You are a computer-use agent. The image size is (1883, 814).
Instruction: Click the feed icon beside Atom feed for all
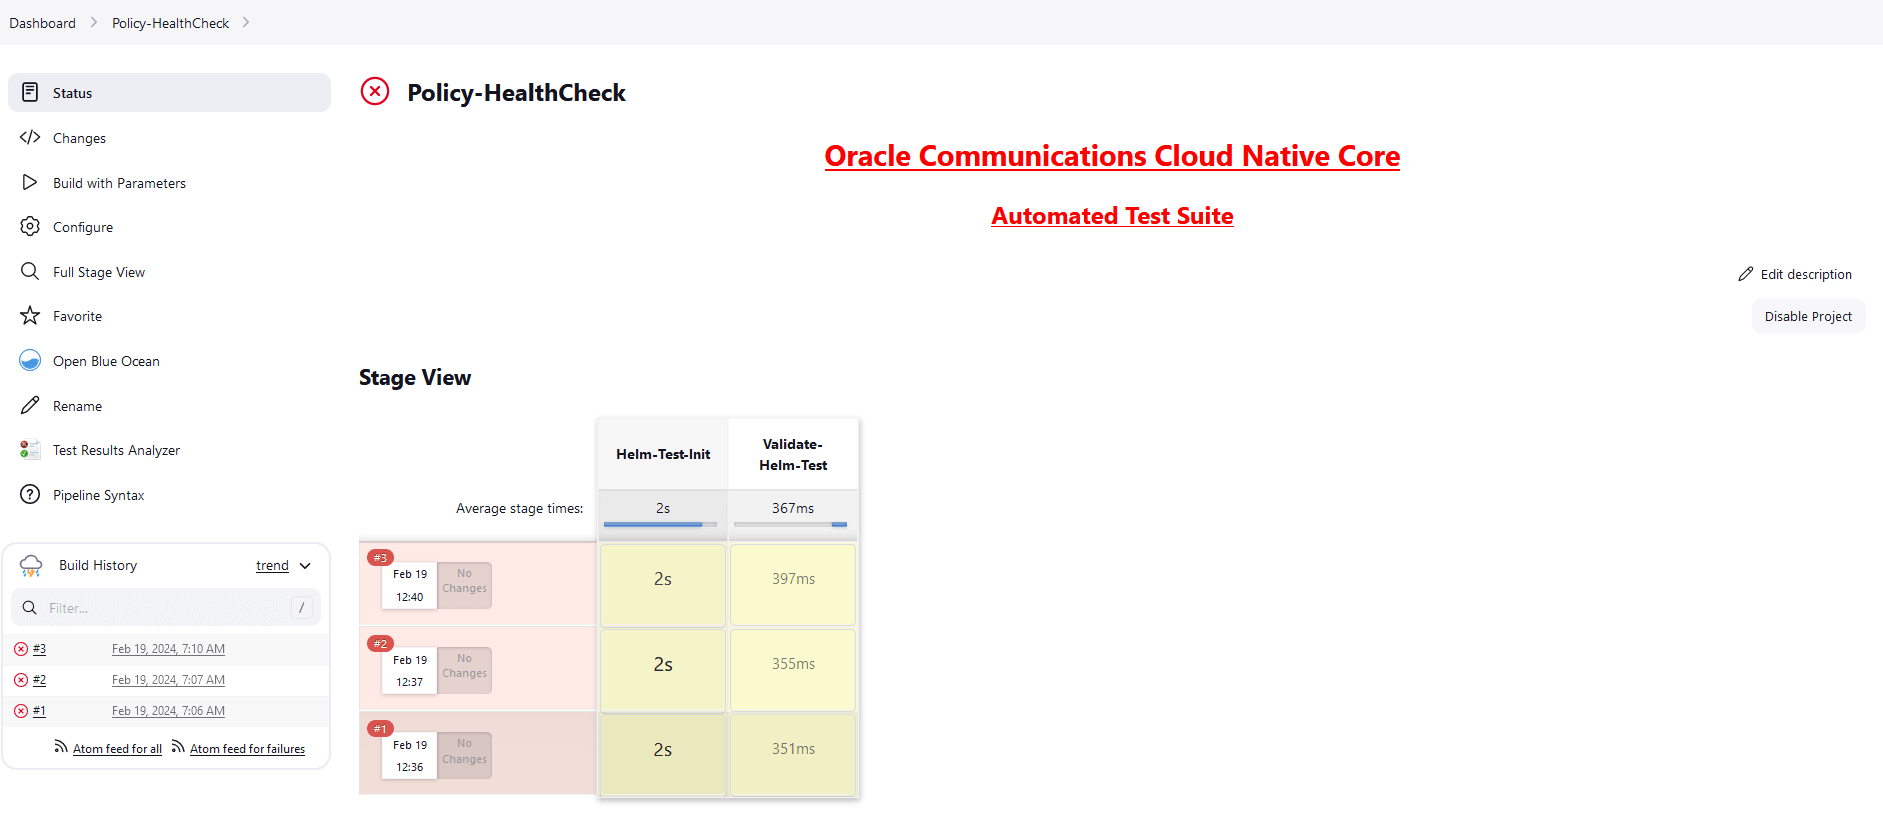click(x=61, y=747)
